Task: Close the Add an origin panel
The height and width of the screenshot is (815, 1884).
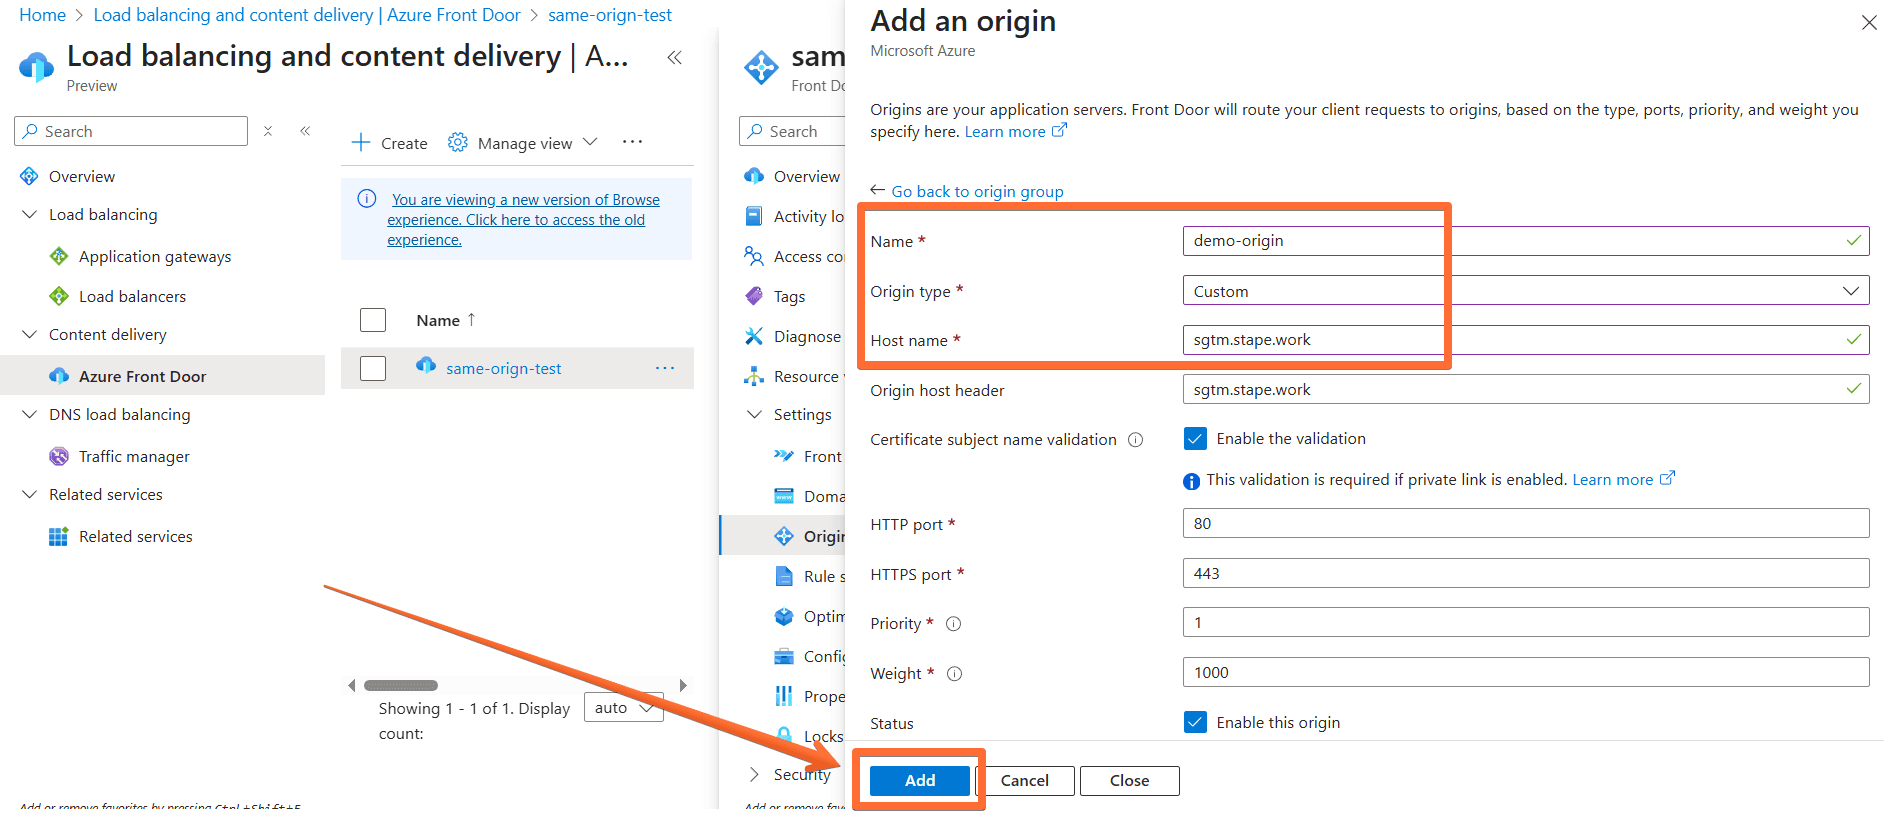Action: coord(1868,22)
